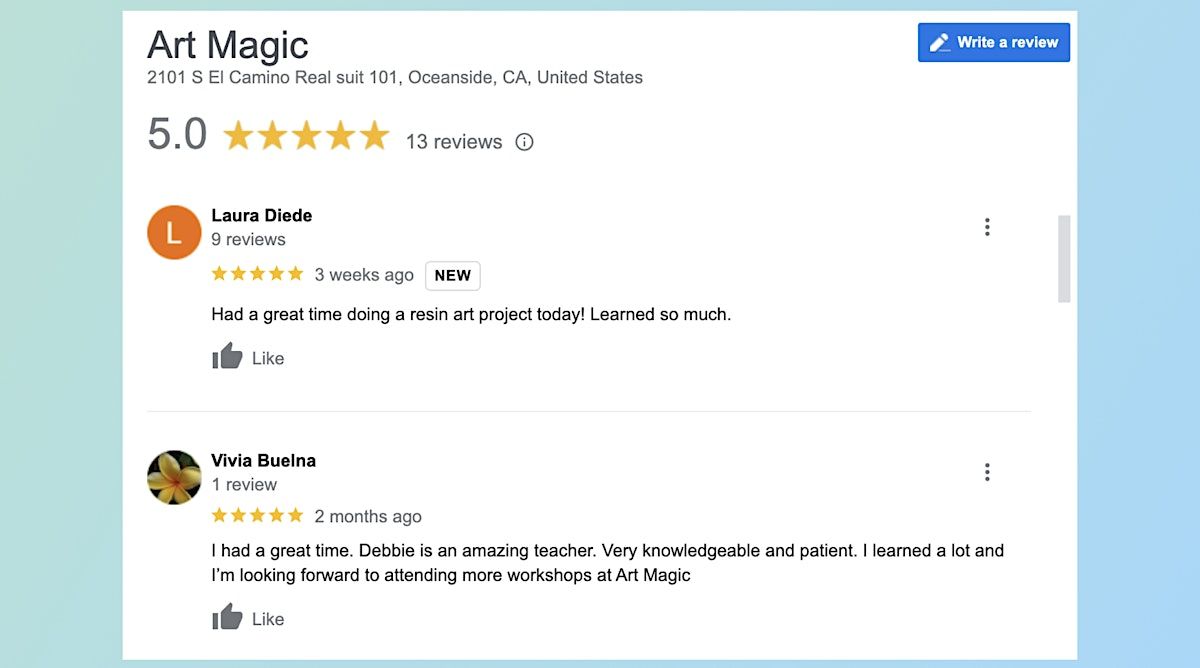Click the five gold stars on Laura's review
Screen dimensions: 1200x668
coord(257,274)
